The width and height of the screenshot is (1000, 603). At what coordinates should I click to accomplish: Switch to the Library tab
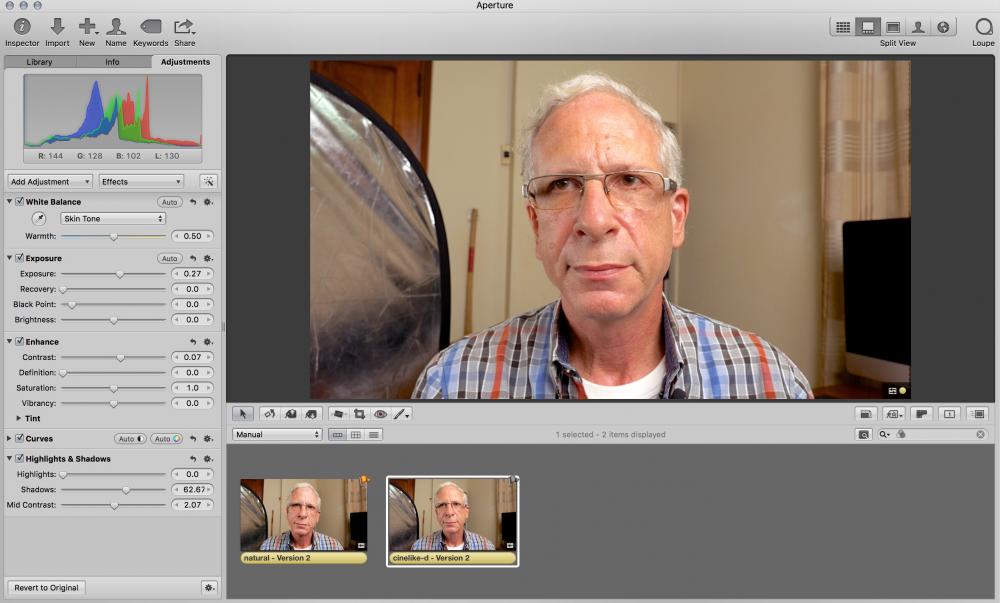[x=39, y=62]
